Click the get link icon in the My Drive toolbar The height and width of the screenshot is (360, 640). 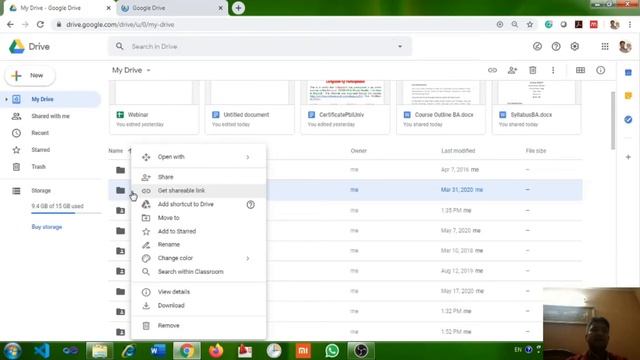click(492, 70)
